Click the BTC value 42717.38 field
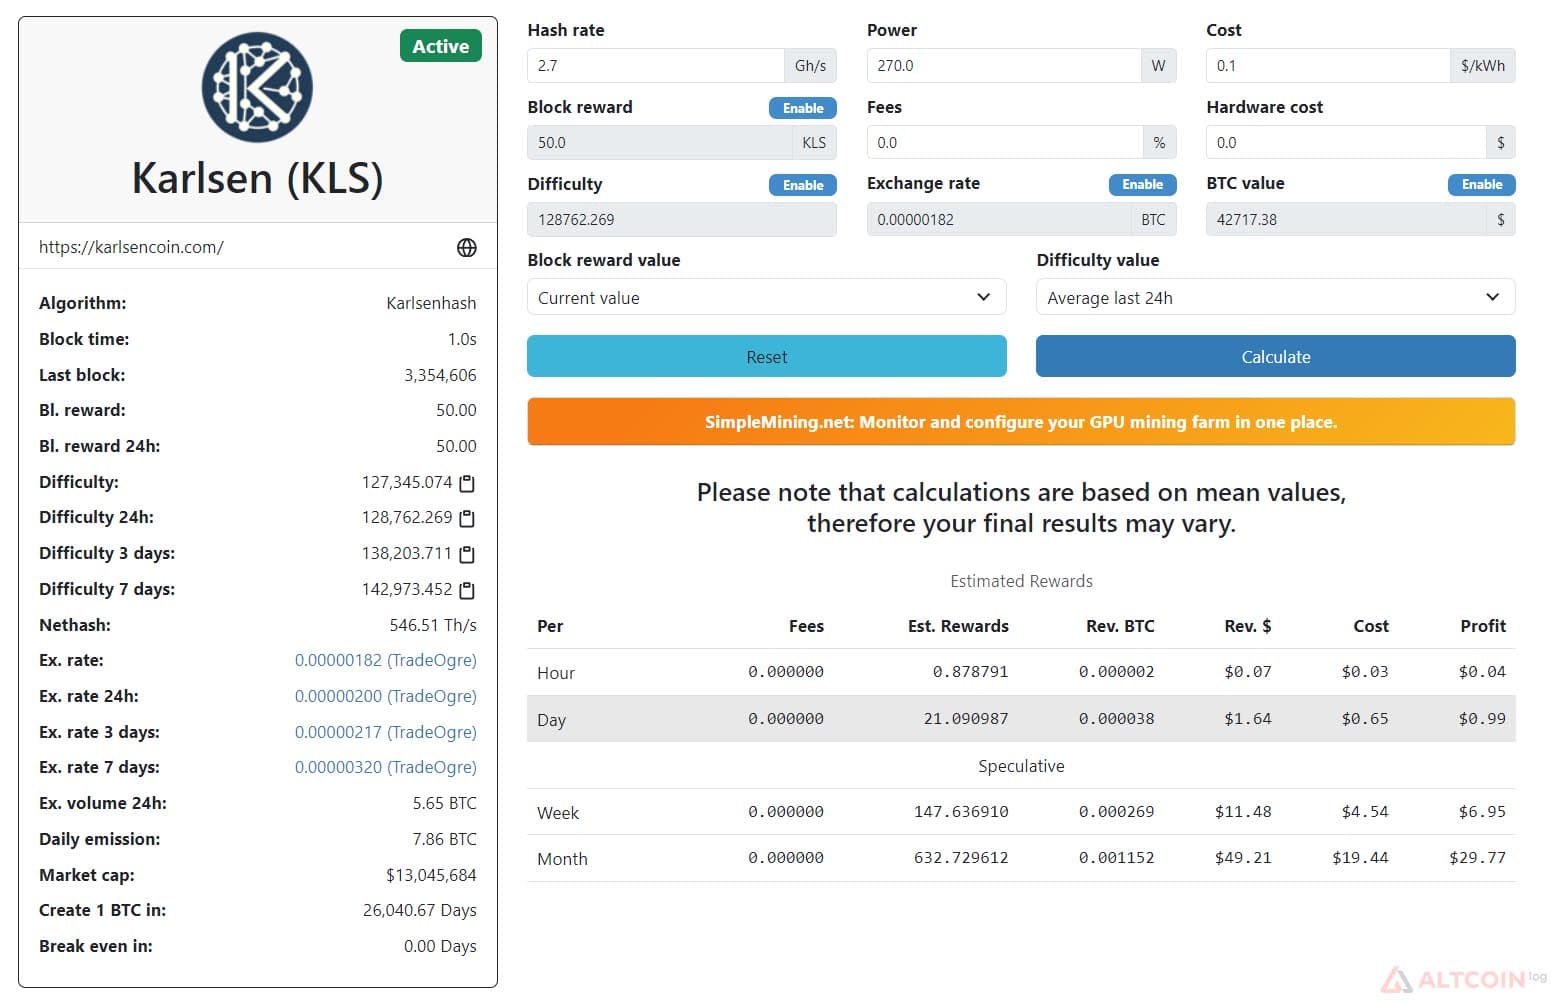 point(1346,220)
